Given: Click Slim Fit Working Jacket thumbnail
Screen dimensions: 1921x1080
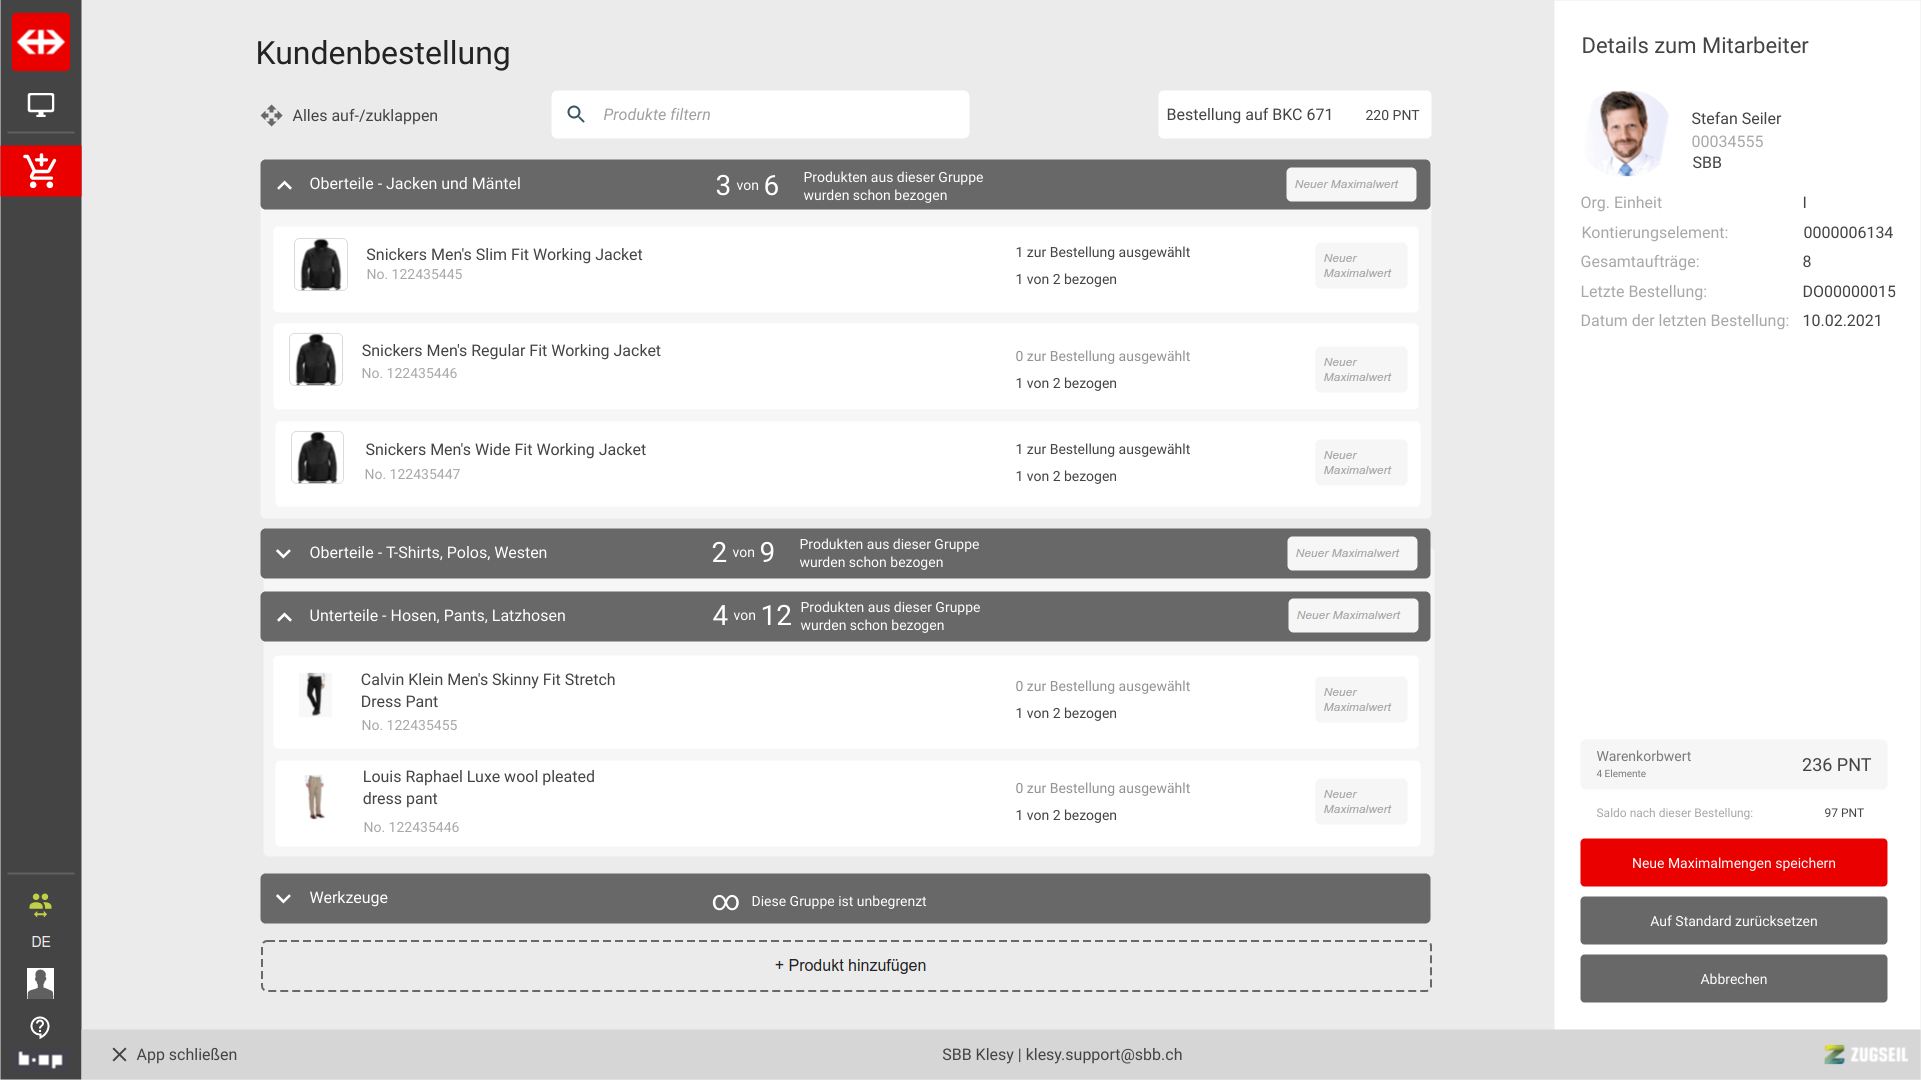Looking at the screenshot, I should (321, 265).
